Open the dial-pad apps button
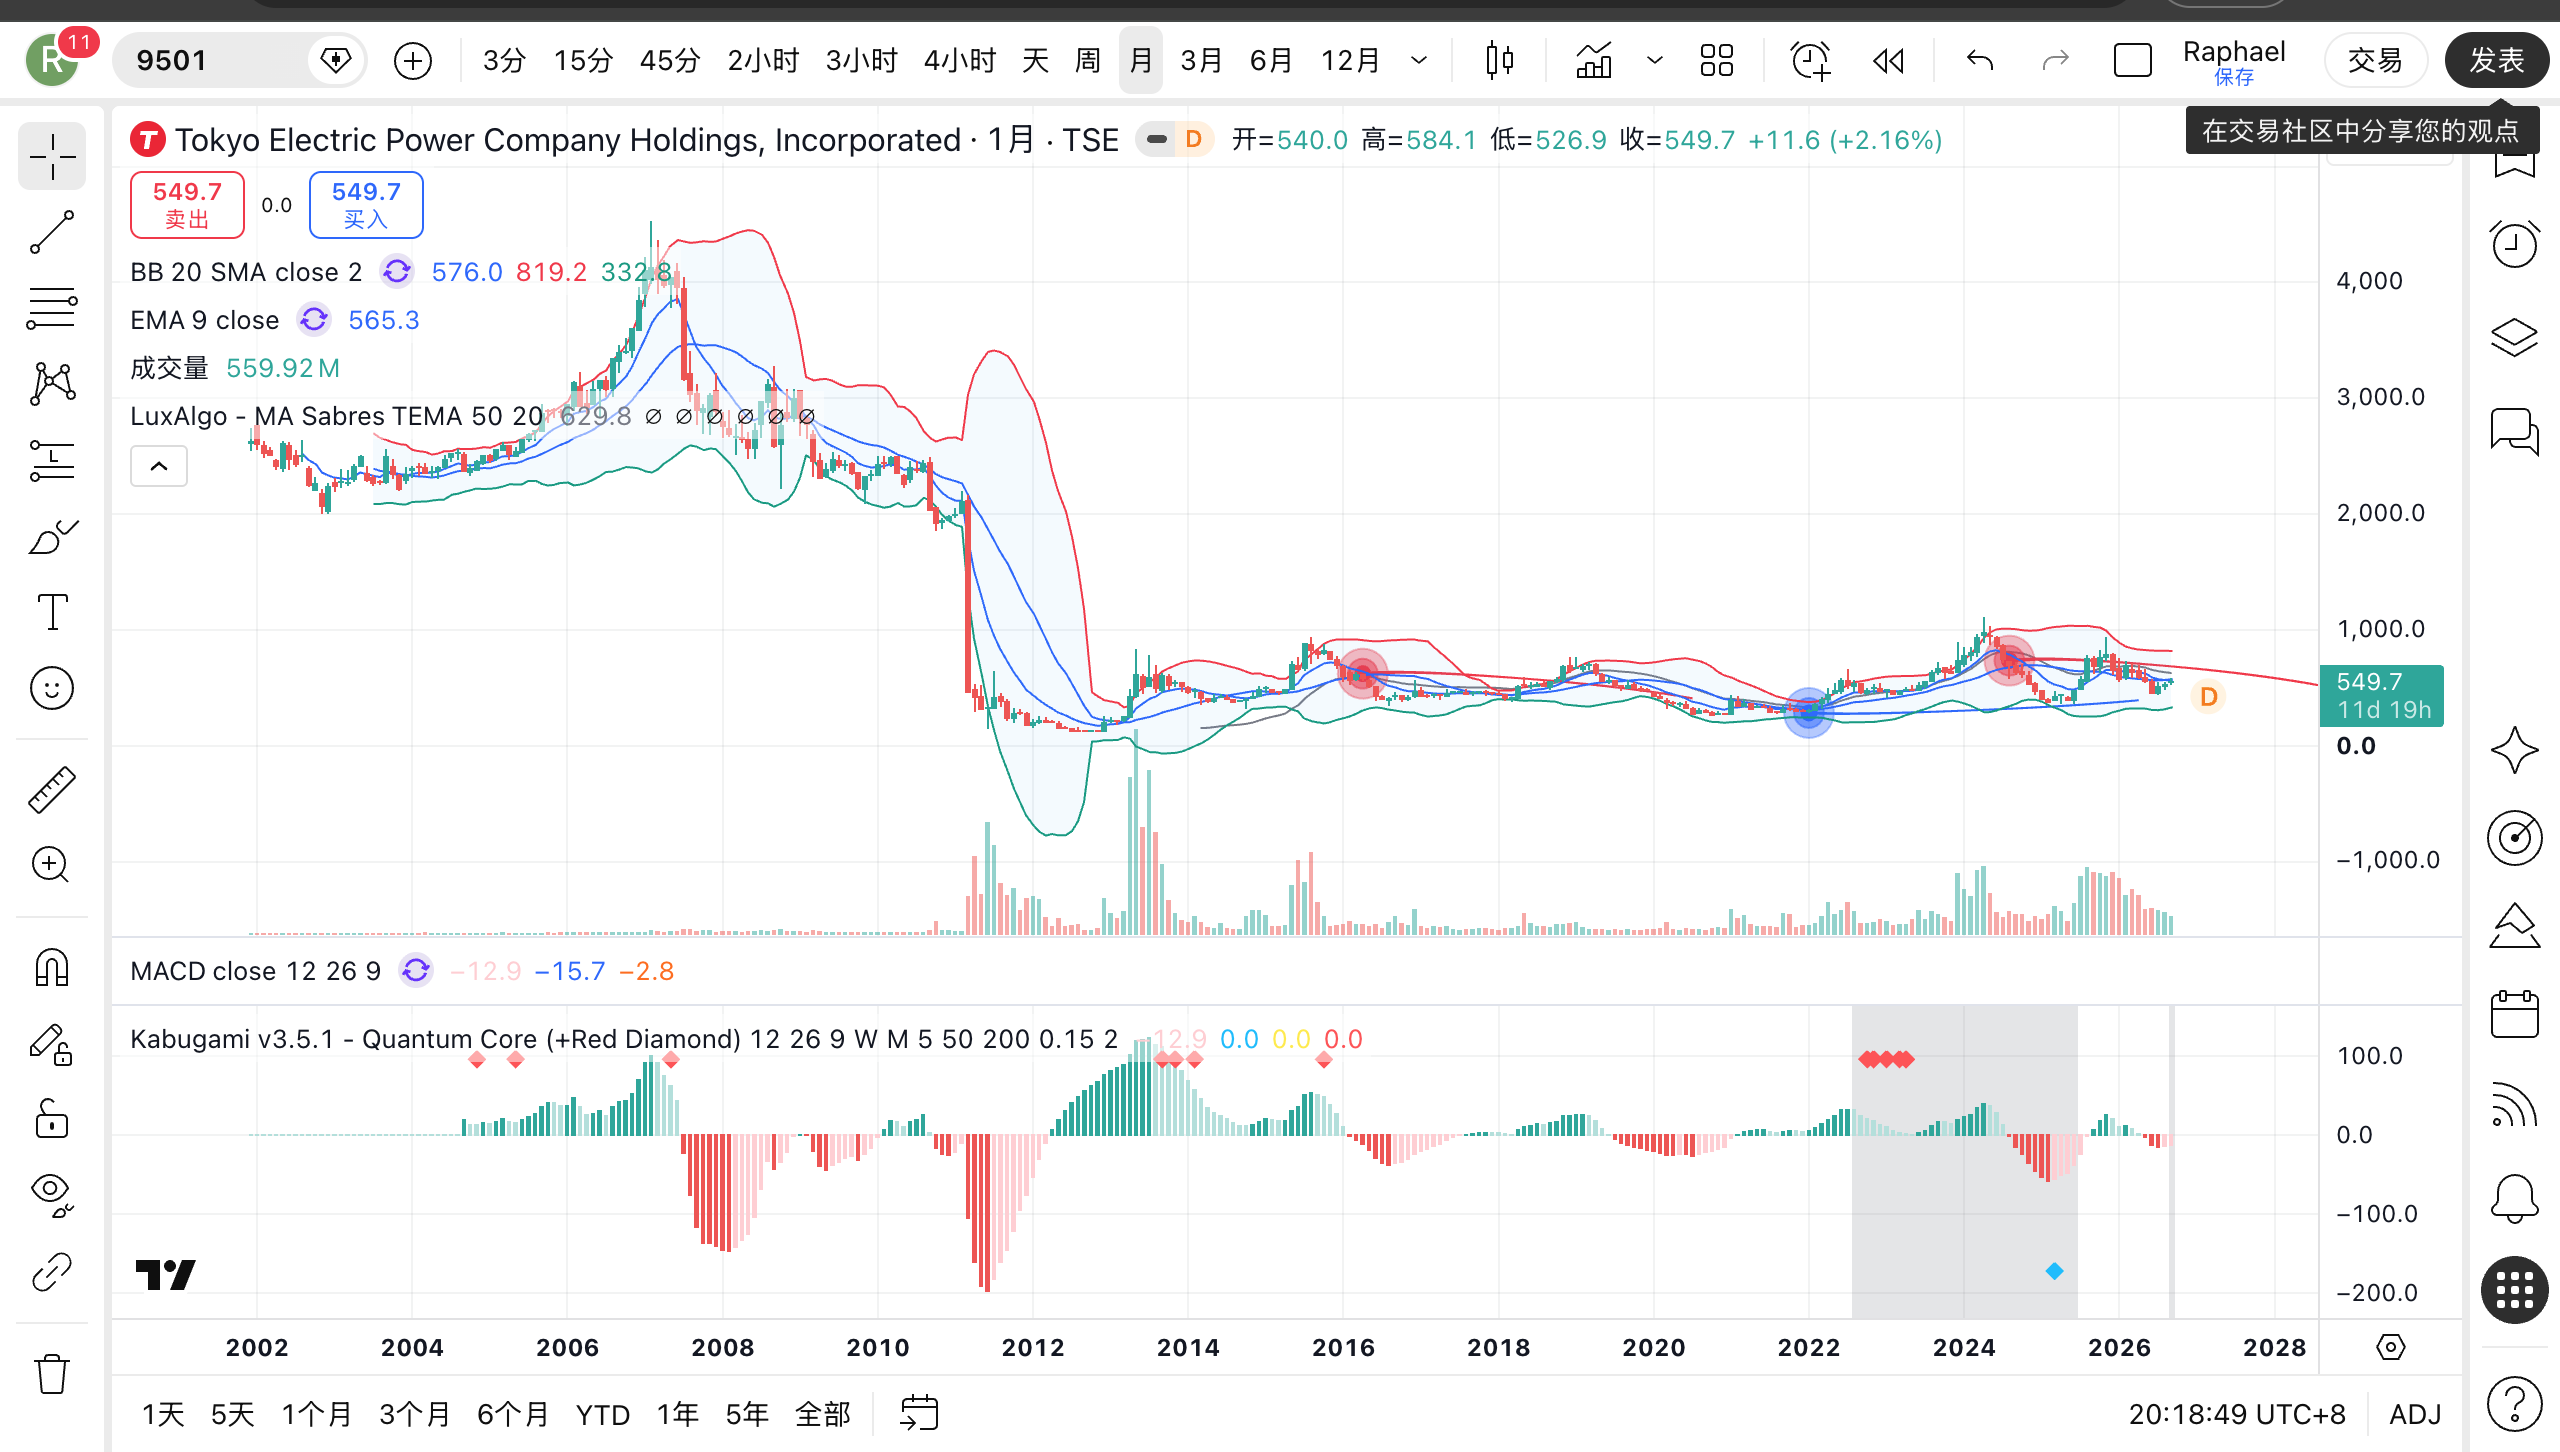Image resolution: width=2560 pixels, height=1452 pixels. 2514,1290
